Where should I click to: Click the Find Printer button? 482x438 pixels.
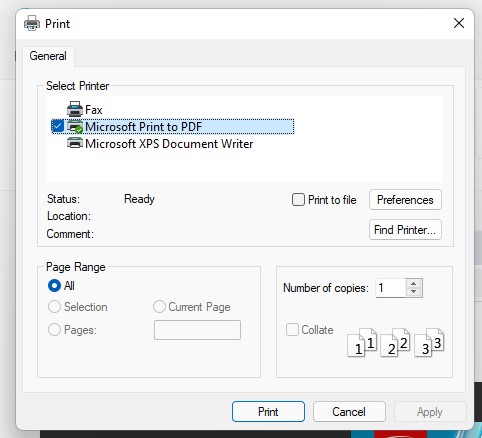pyautogui.click(x=405, y=230)
